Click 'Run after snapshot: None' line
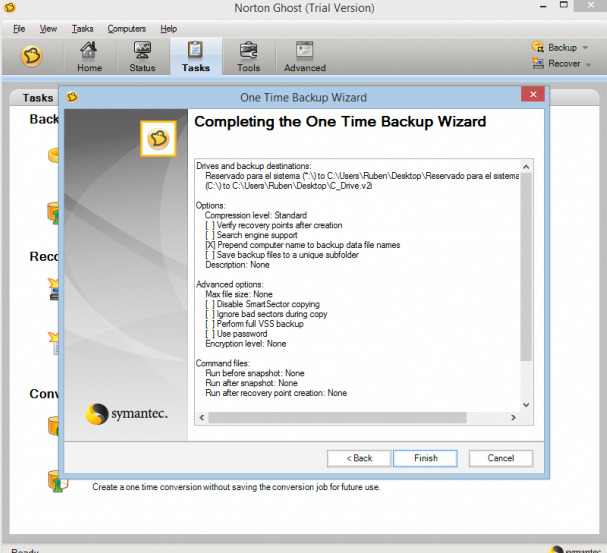The image size is (607, 553). [251, 383]
